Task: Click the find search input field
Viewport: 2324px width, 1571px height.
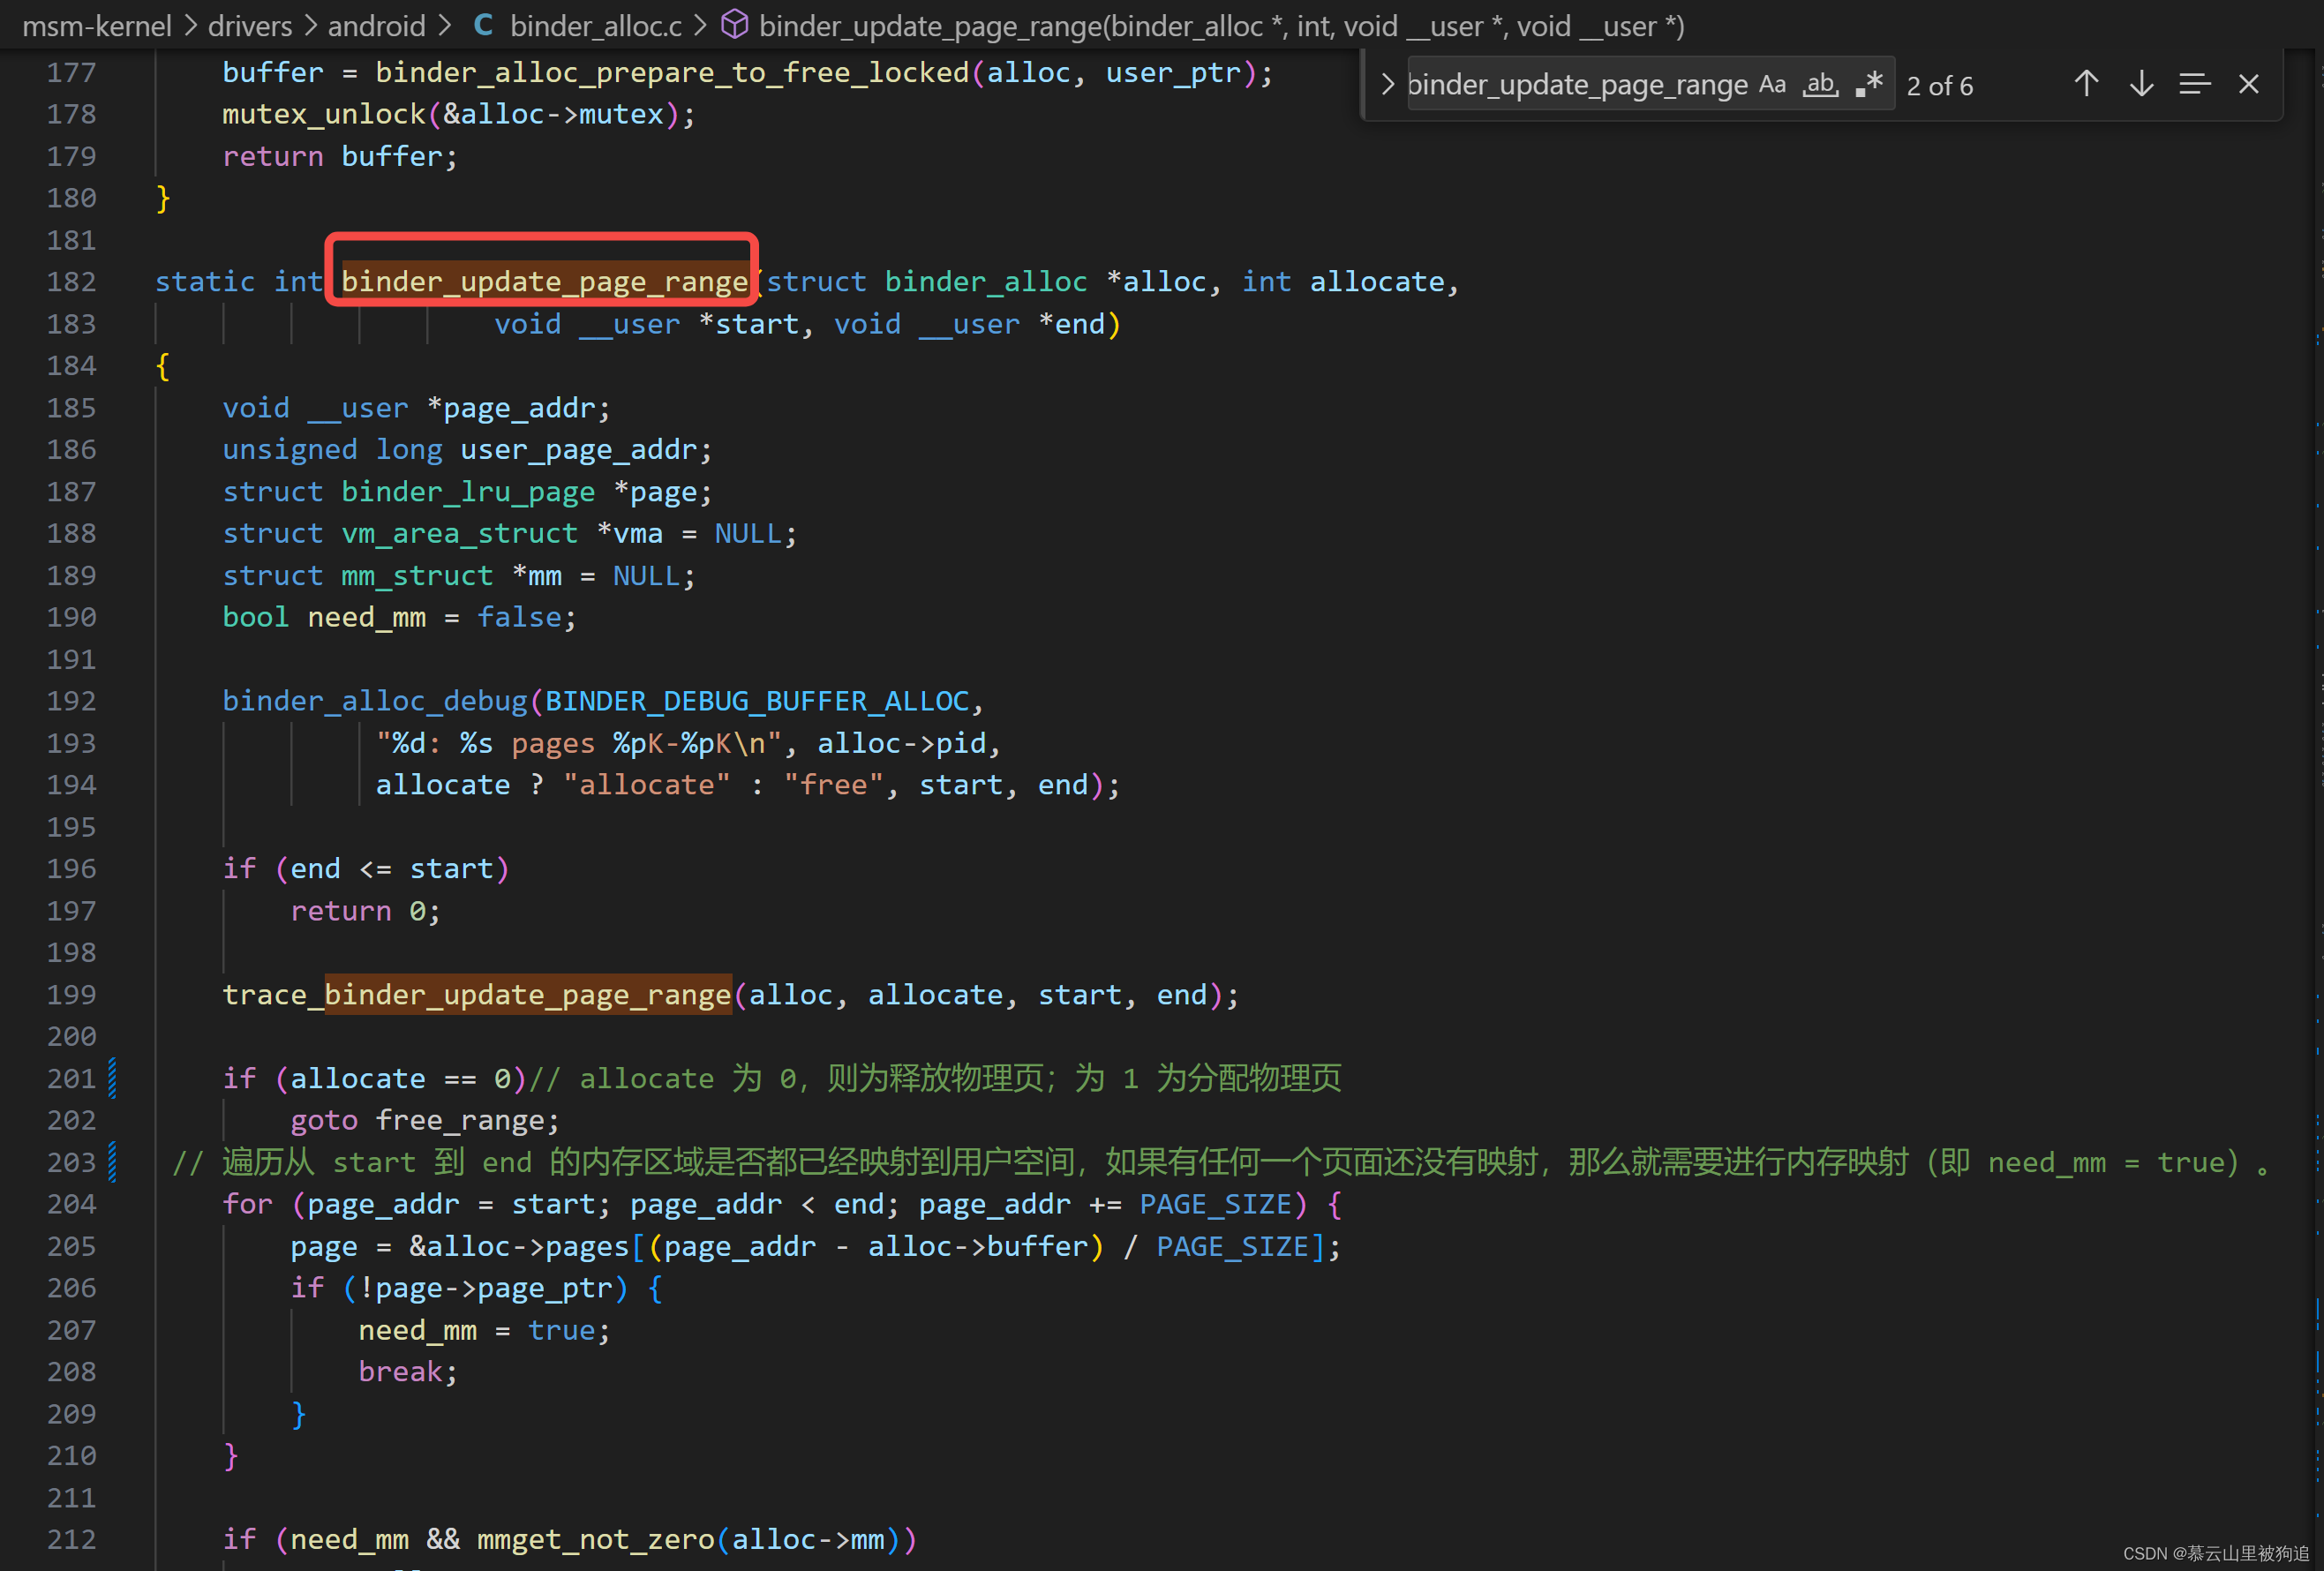Action: pyautogui.click(x=1576, y=85)
